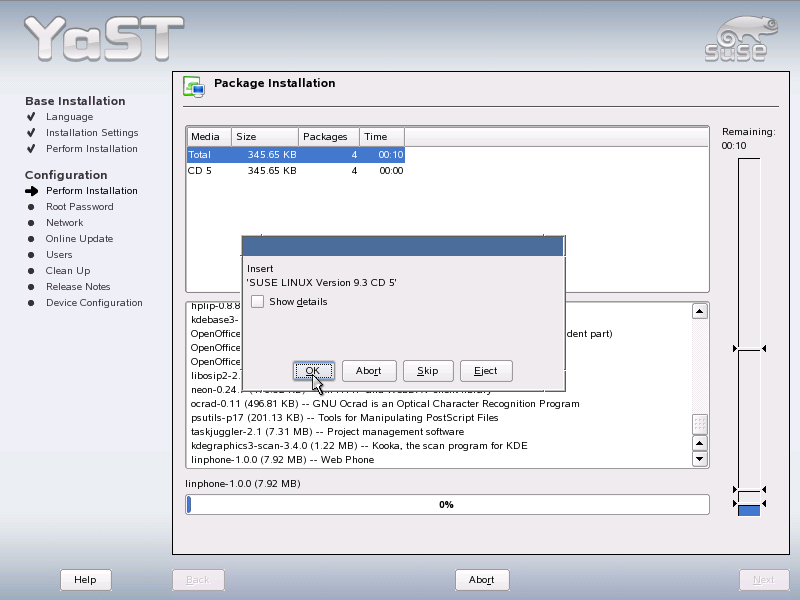Click the checkmark beside Installation Settings
800x600 pixels.
tap(31, 133)
